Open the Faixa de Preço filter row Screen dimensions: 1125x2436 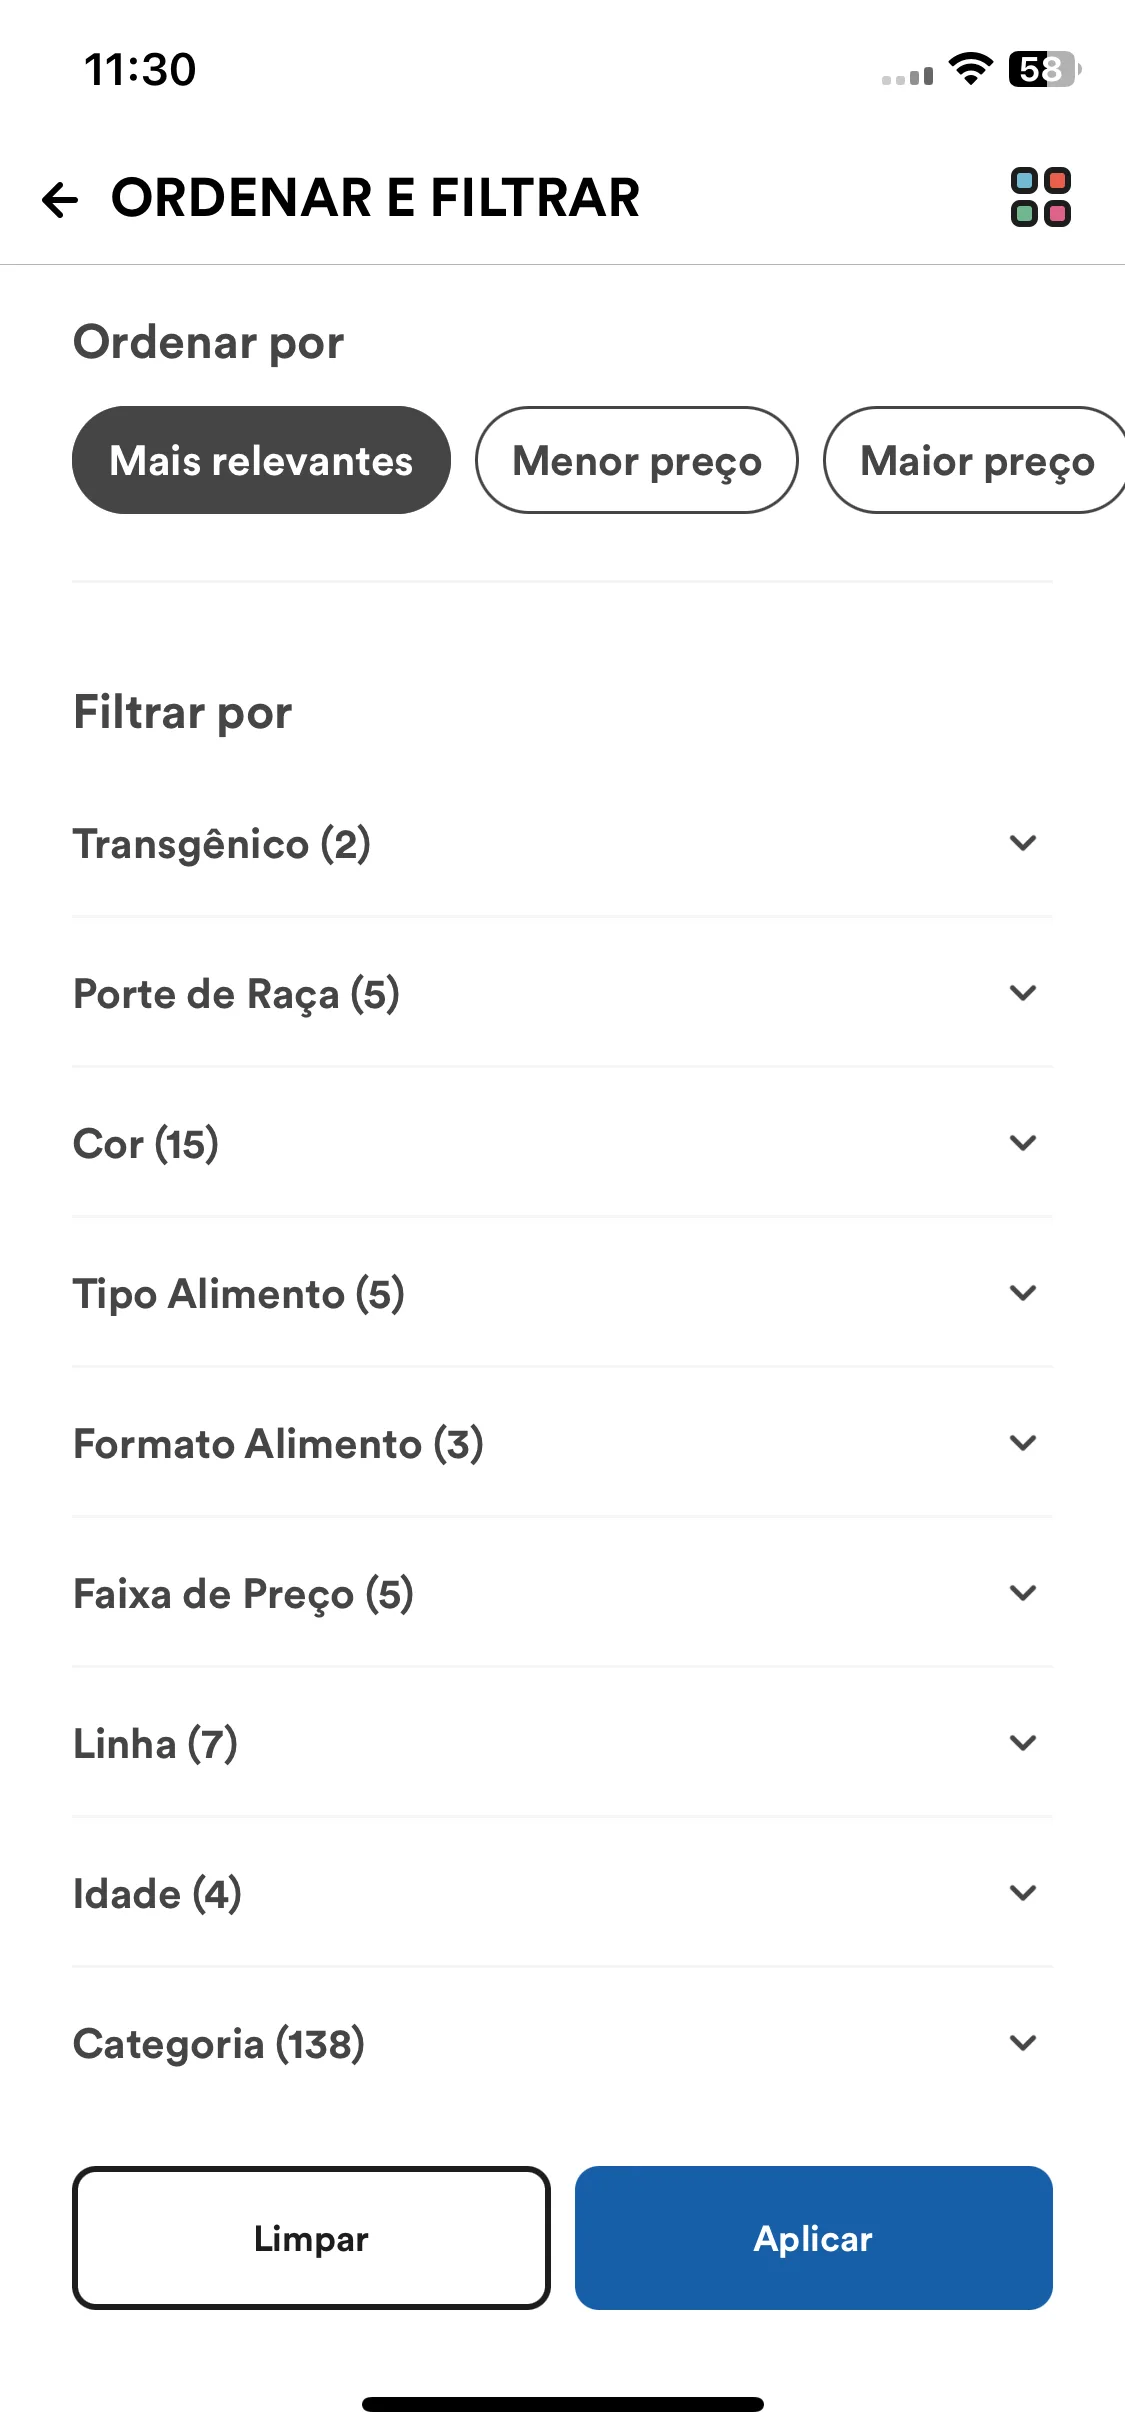click(x=562, y=1593)
